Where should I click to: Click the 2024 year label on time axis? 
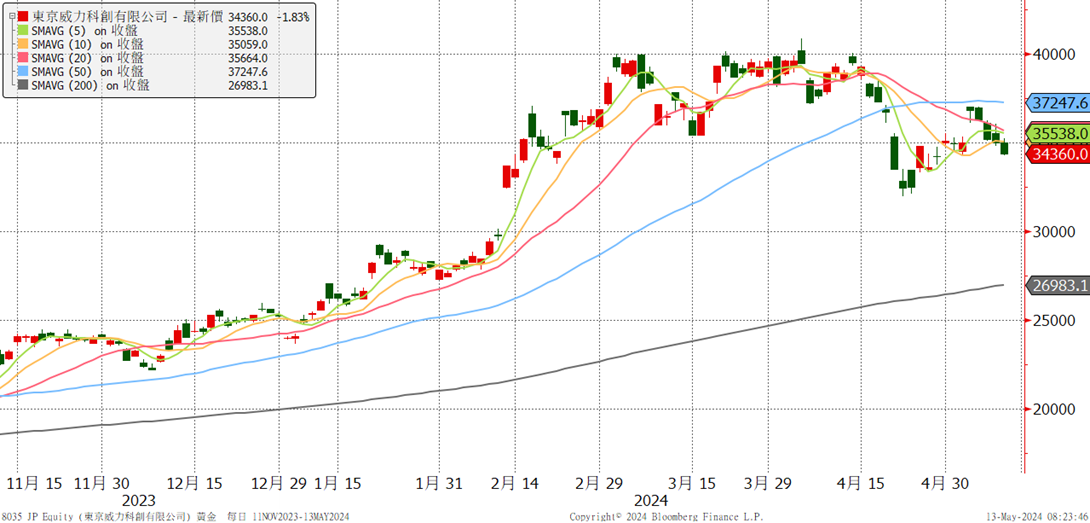pyautogui.click(x=651, y=501)
